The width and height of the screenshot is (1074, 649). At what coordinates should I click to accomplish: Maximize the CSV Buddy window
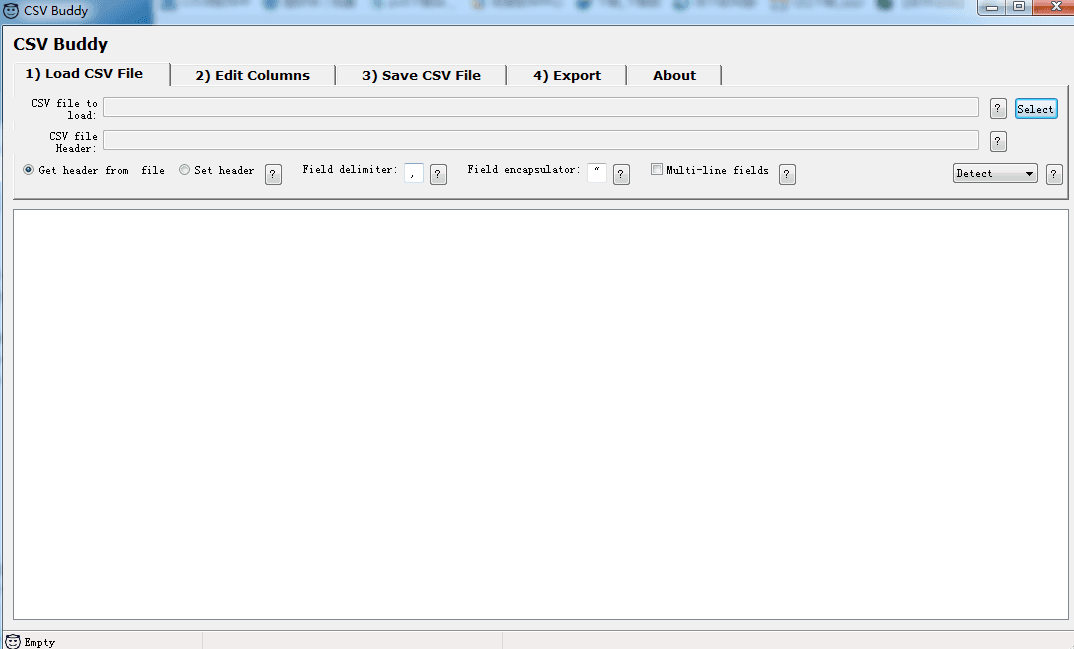click(1019, 8)
